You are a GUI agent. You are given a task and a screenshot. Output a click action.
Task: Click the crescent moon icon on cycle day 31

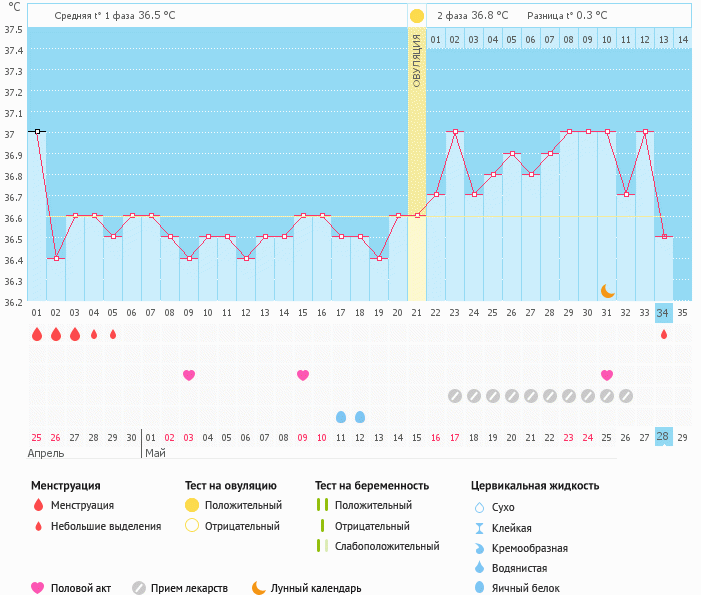click(607, 291)
